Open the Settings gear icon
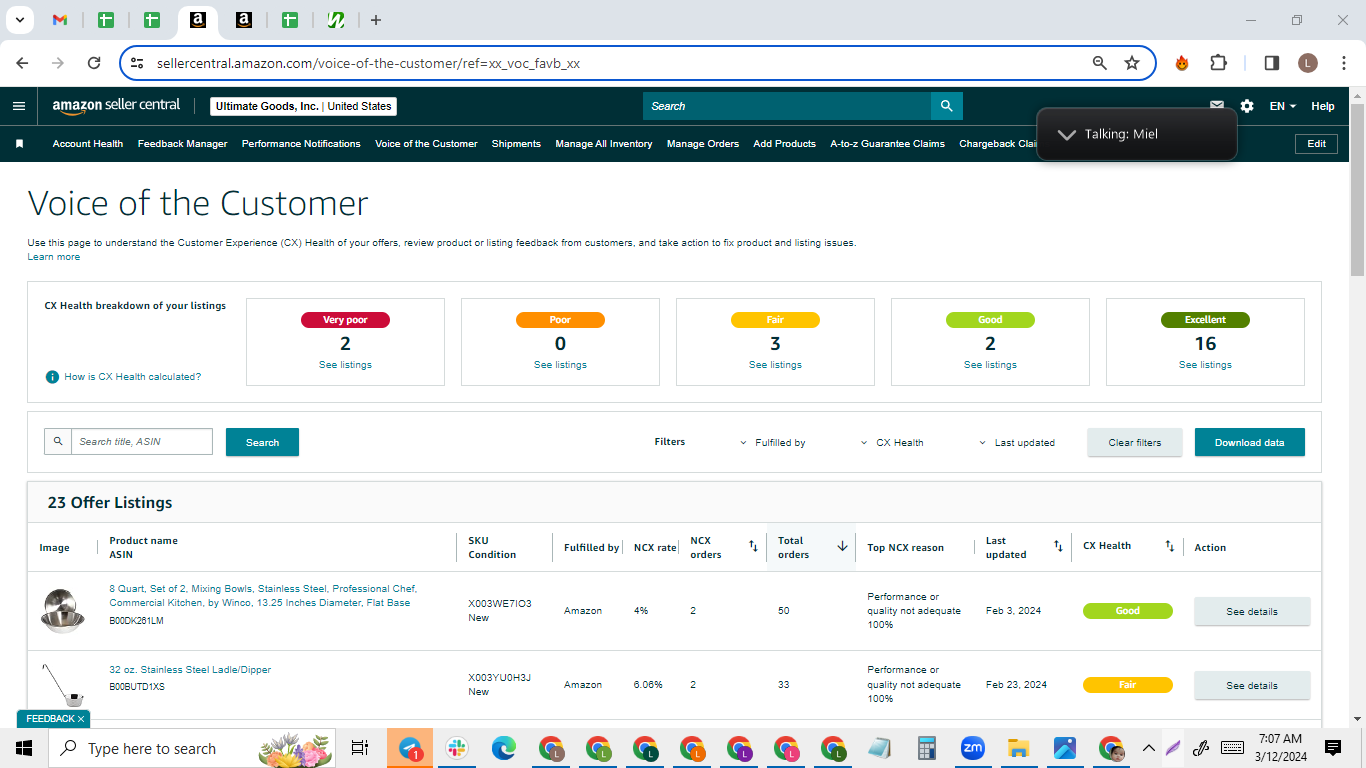This screenshot has height=768, width=1366. point(1247,106)
